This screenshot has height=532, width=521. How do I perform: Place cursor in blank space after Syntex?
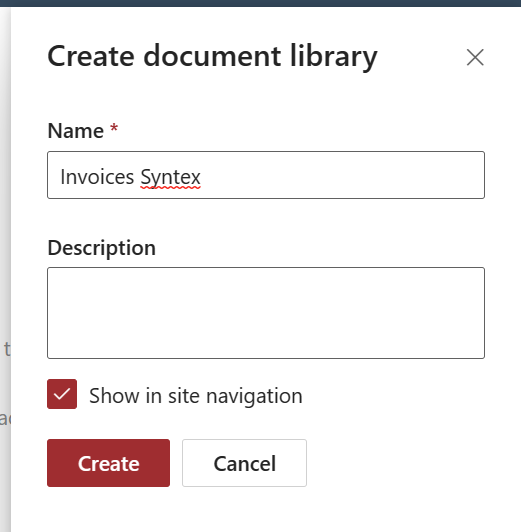pos(339,176)
